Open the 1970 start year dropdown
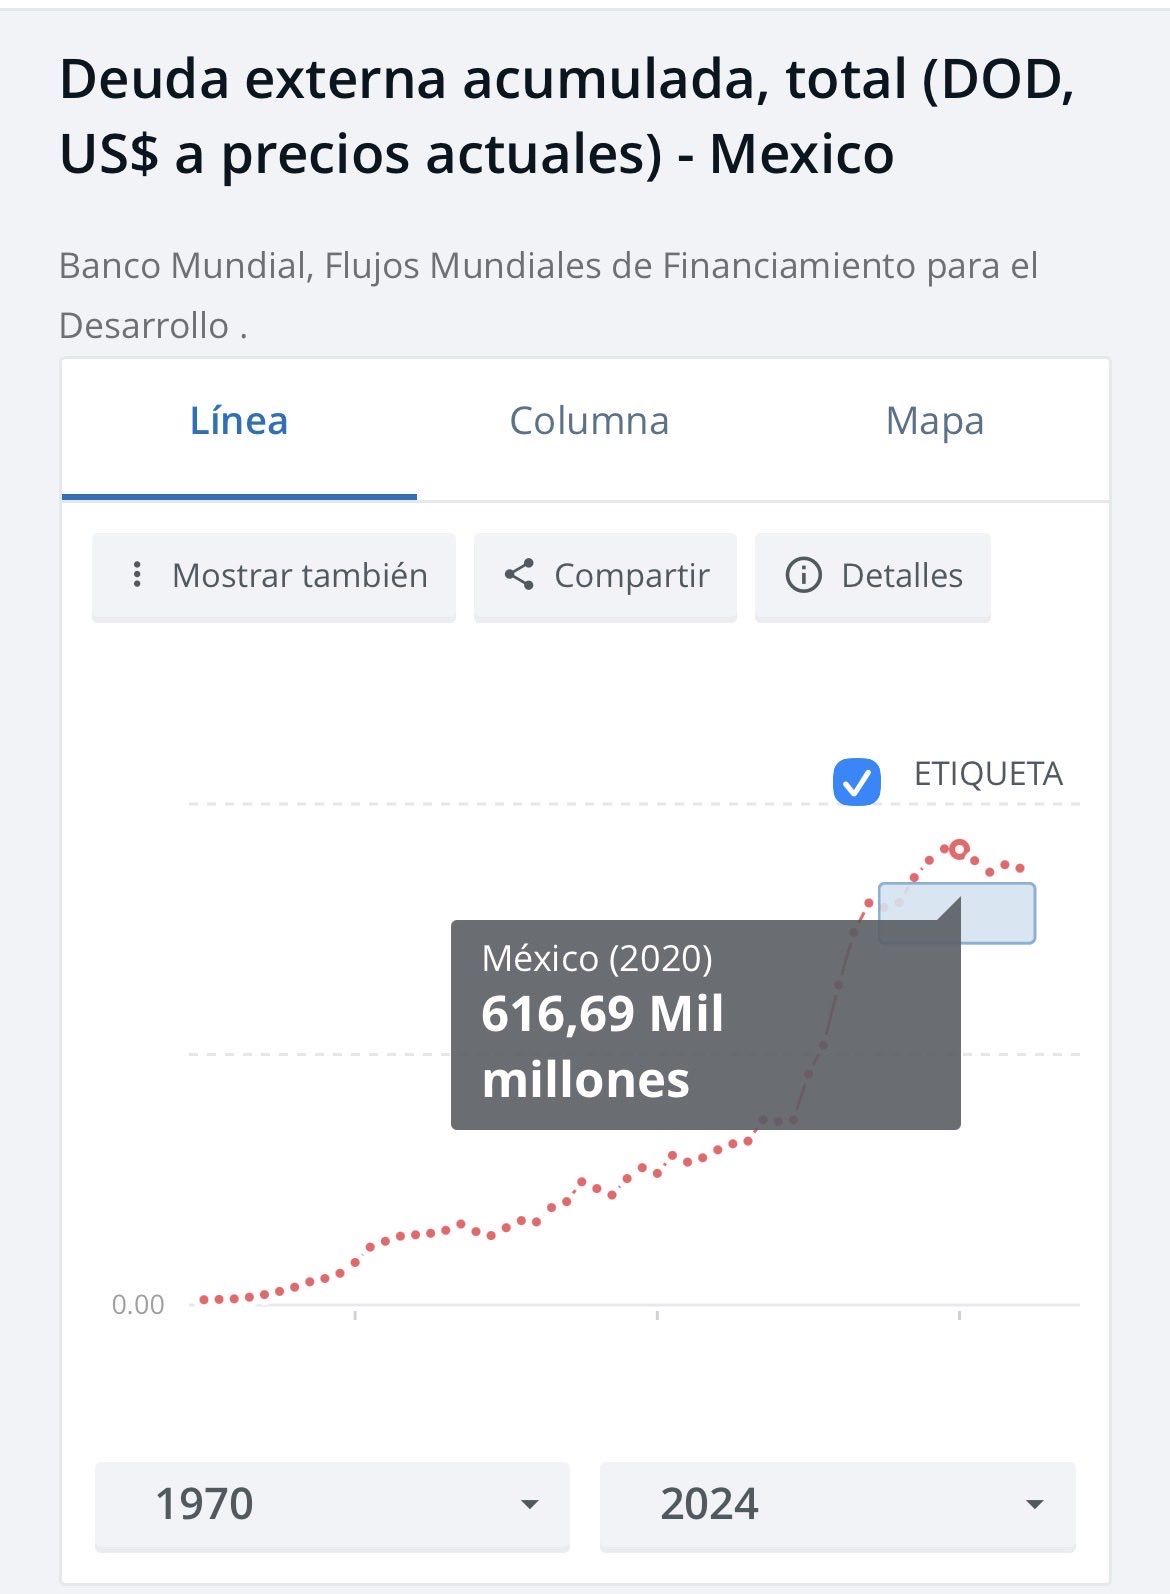The width and height of the screenshot is (1170, 1594). coord(332,1504)
